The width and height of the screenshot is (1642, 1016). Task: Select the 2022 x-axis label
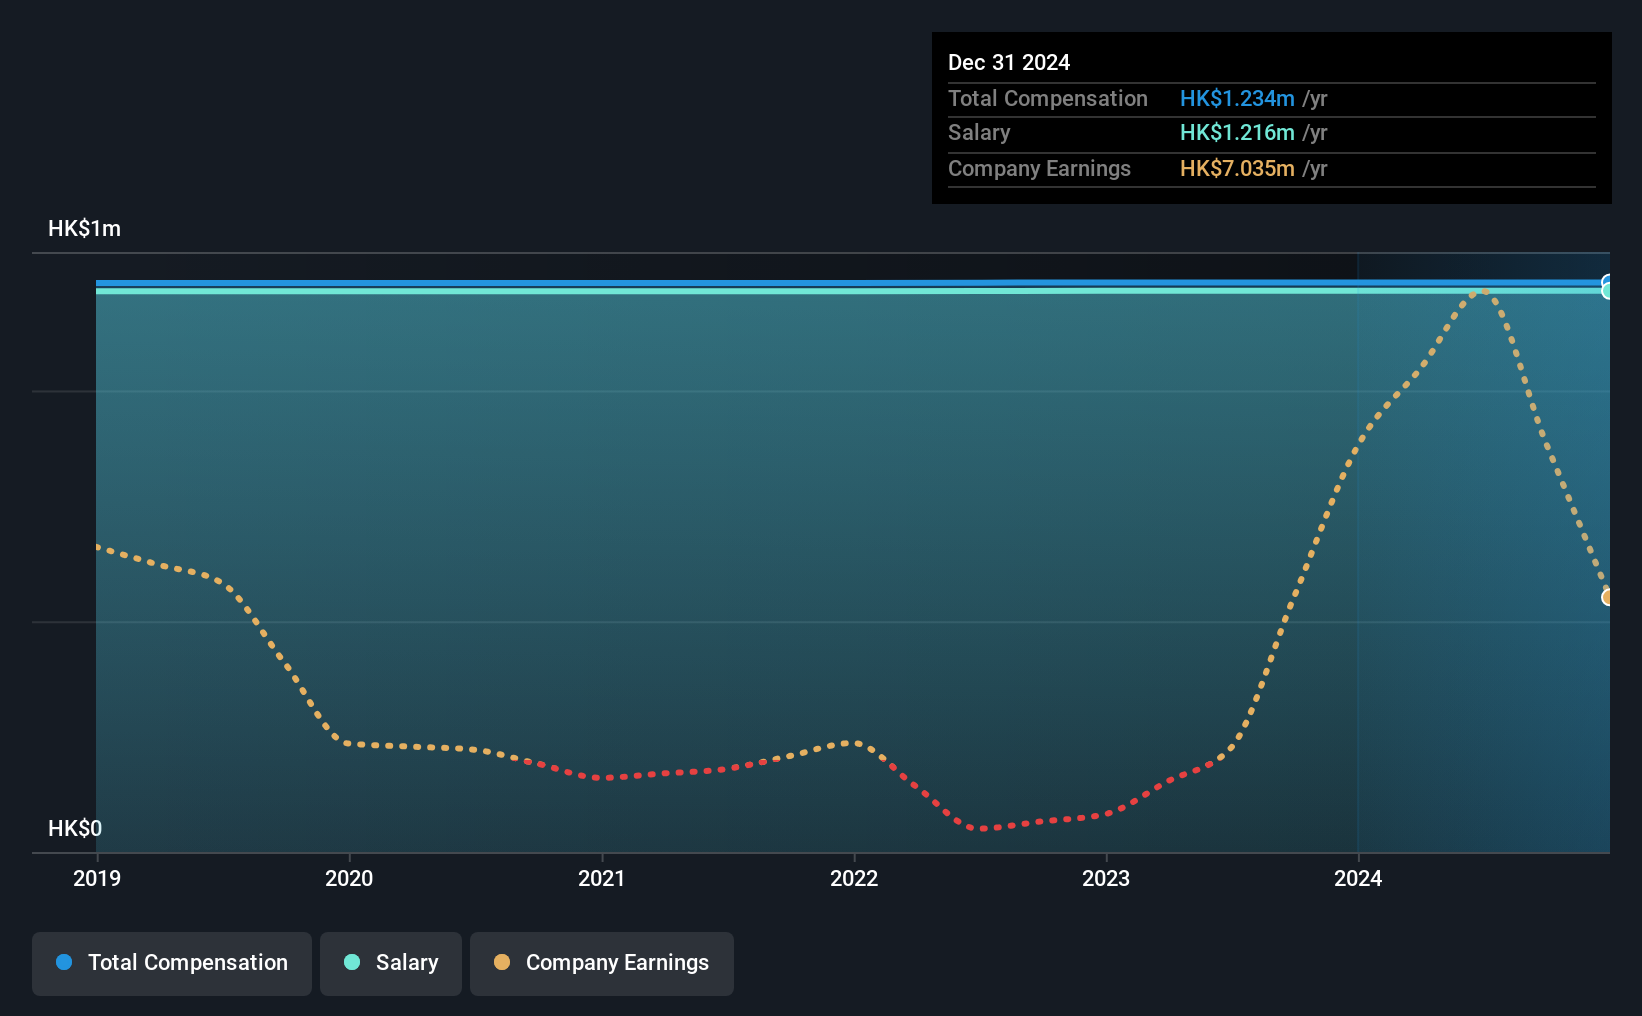(x=854, y=878)
